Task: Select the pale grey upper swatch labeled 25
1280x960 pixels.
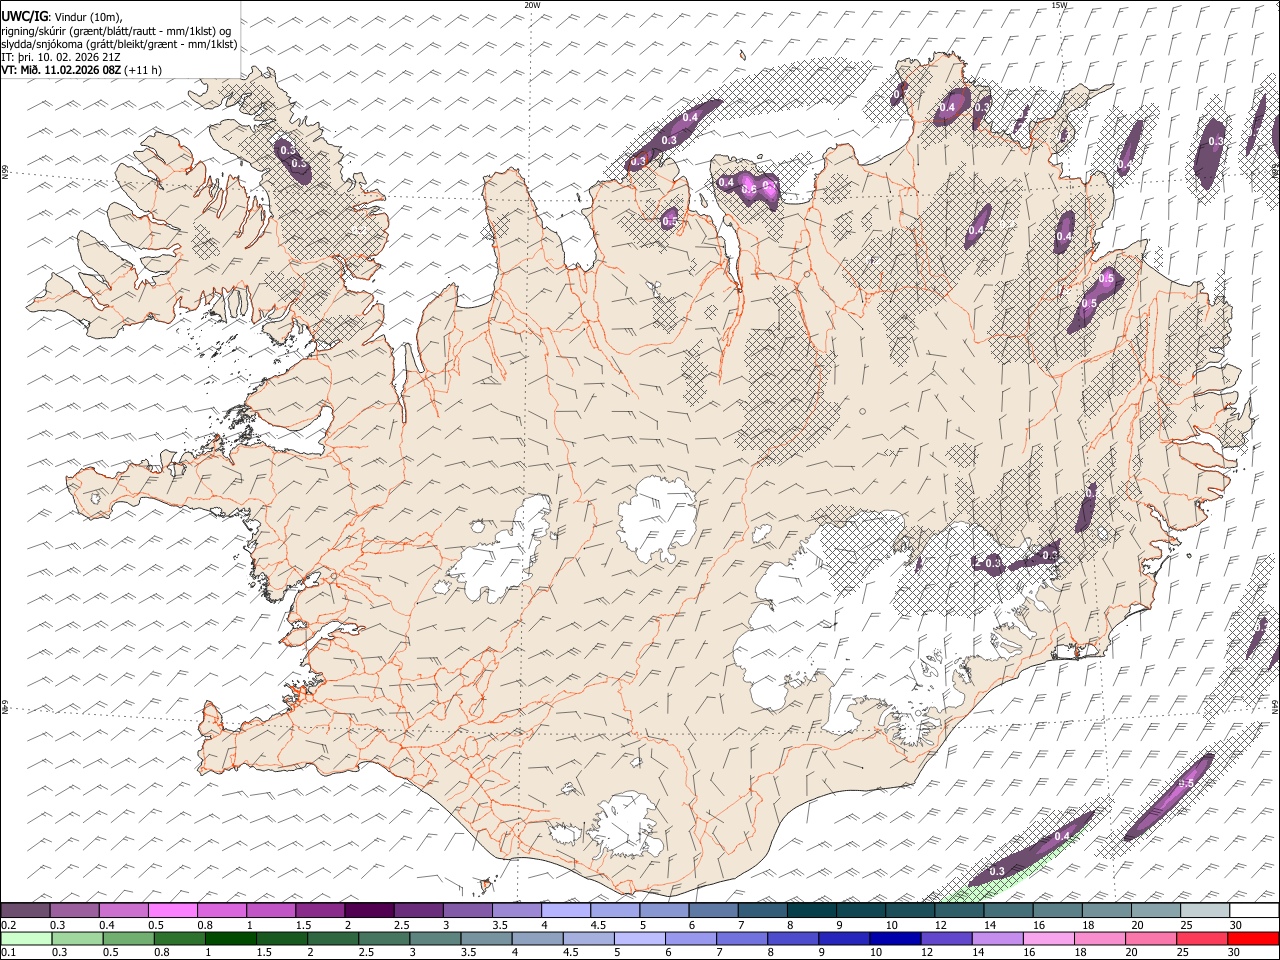Action: 1204,910
